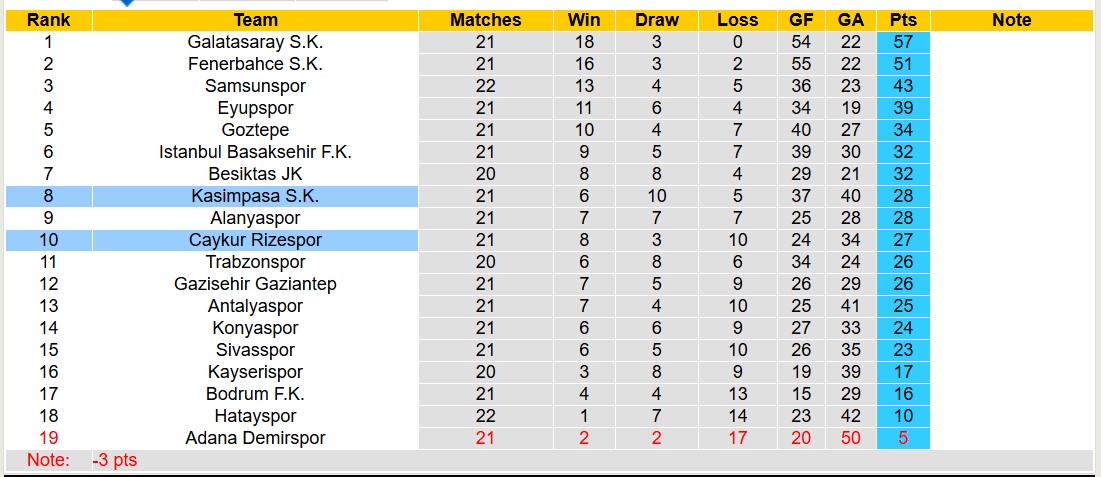Click the Draw column header
1101x477 pixels.
pos(656,20)
